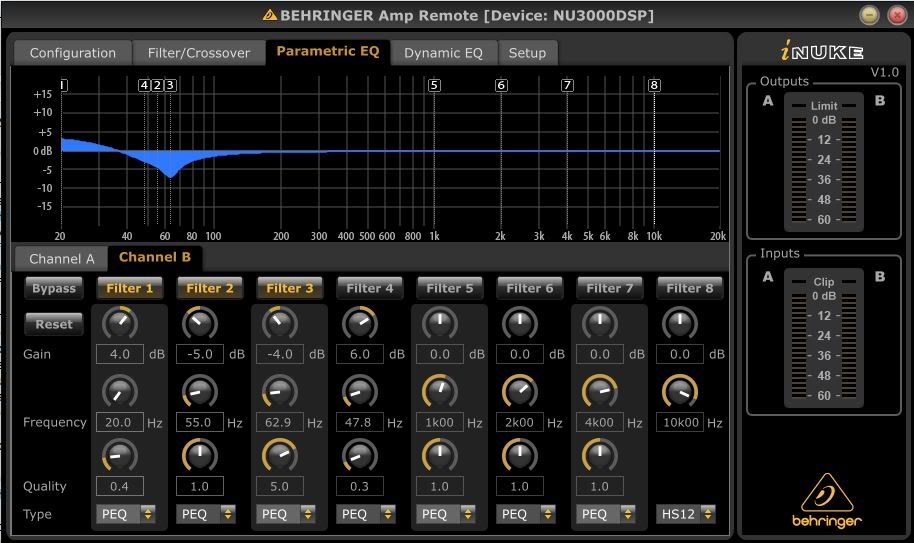Image resolution: width=914 pixels, height=543 pixels.
Task: Open Filter 7 type dropdown
Action: [x=605, y=514]
